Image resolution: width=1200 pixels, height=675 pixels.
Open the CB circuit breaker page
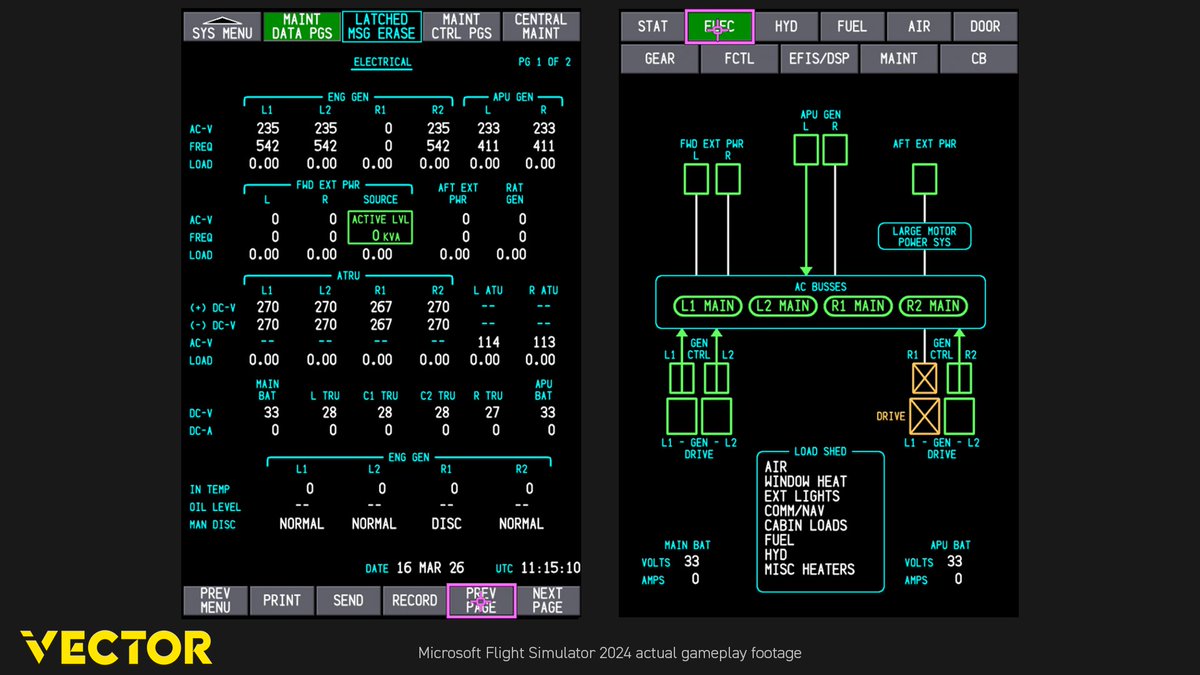[x=978, y=58]
